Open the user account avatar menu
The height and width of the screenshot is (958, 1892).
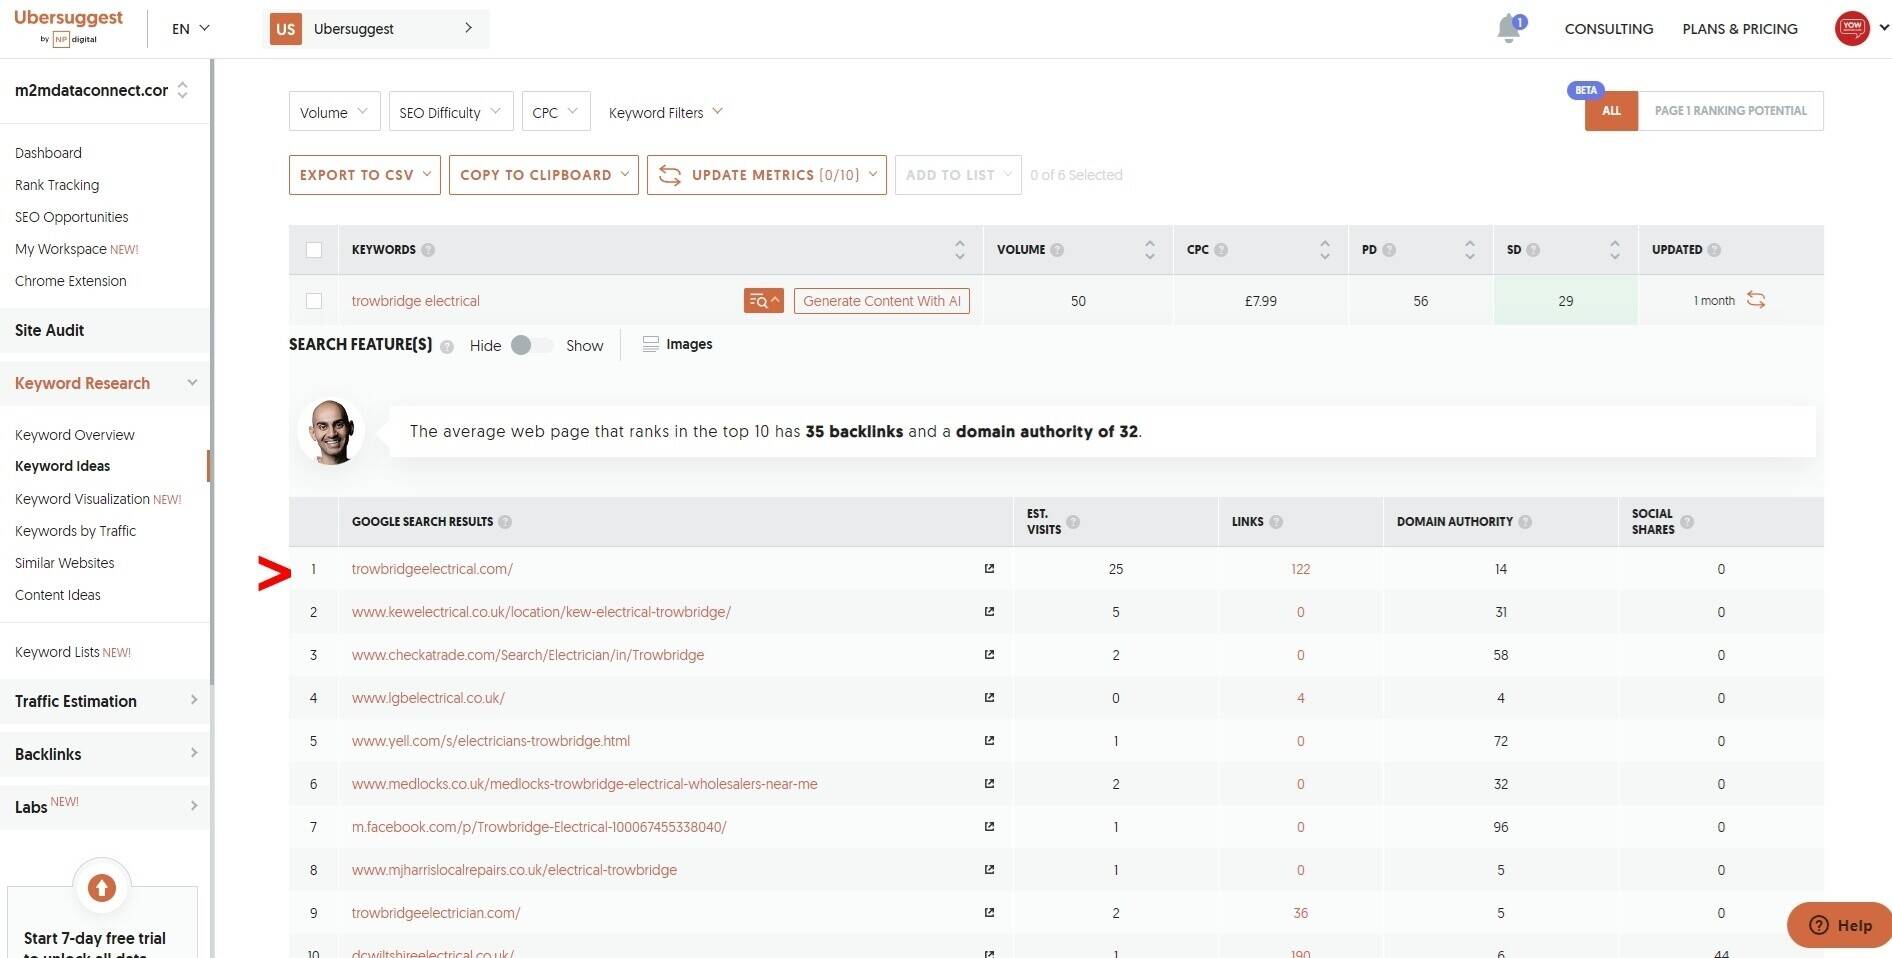pyautogui.click(x=1852, y=28)
